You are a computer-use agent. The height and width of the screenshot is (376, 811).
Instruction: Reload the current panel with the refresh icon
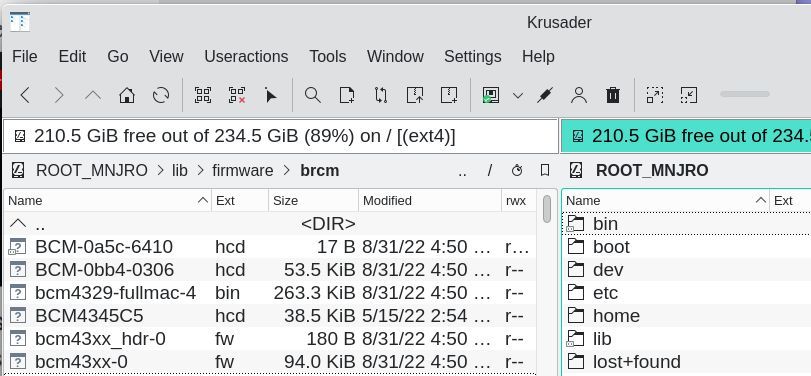point(161,95)
